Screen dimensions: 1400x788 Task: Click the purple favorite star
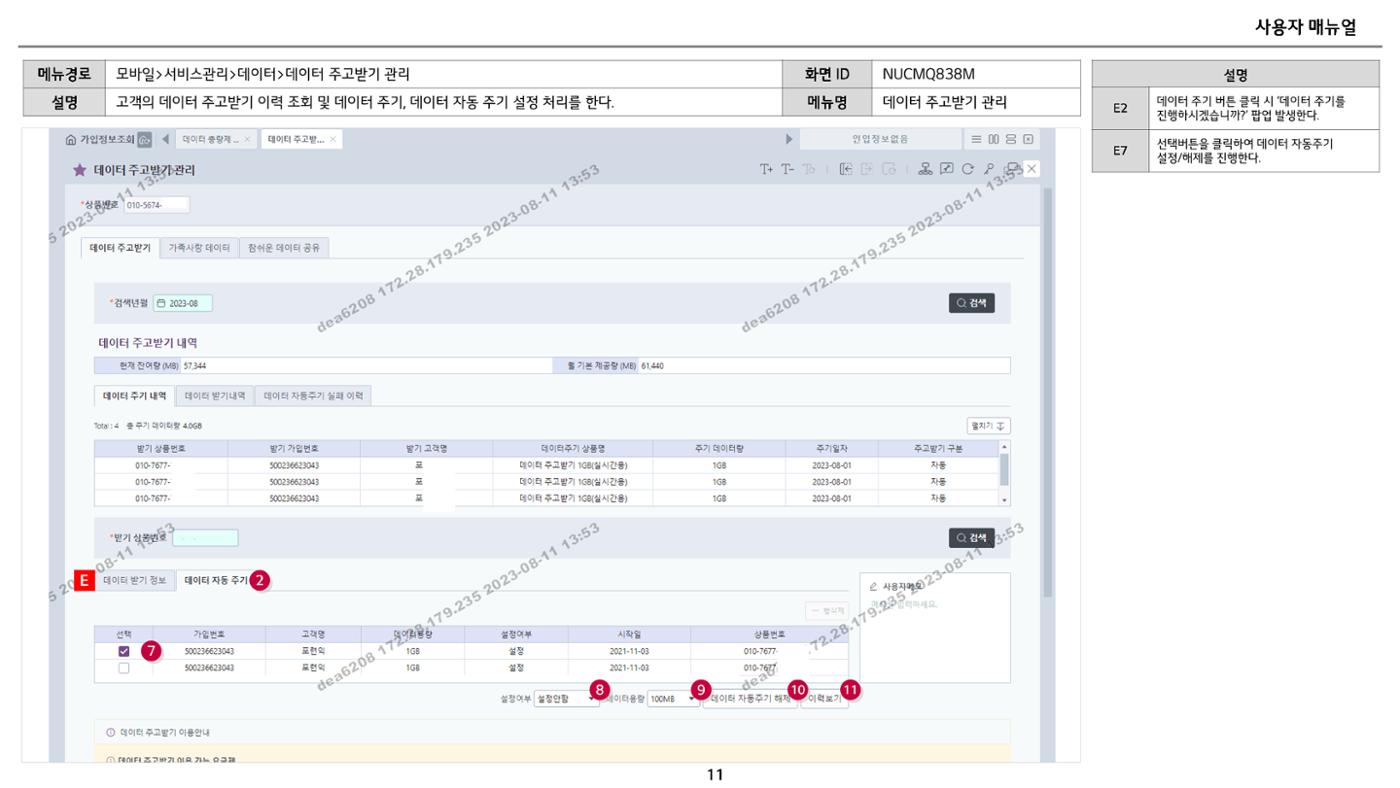[x=79, y=171]
